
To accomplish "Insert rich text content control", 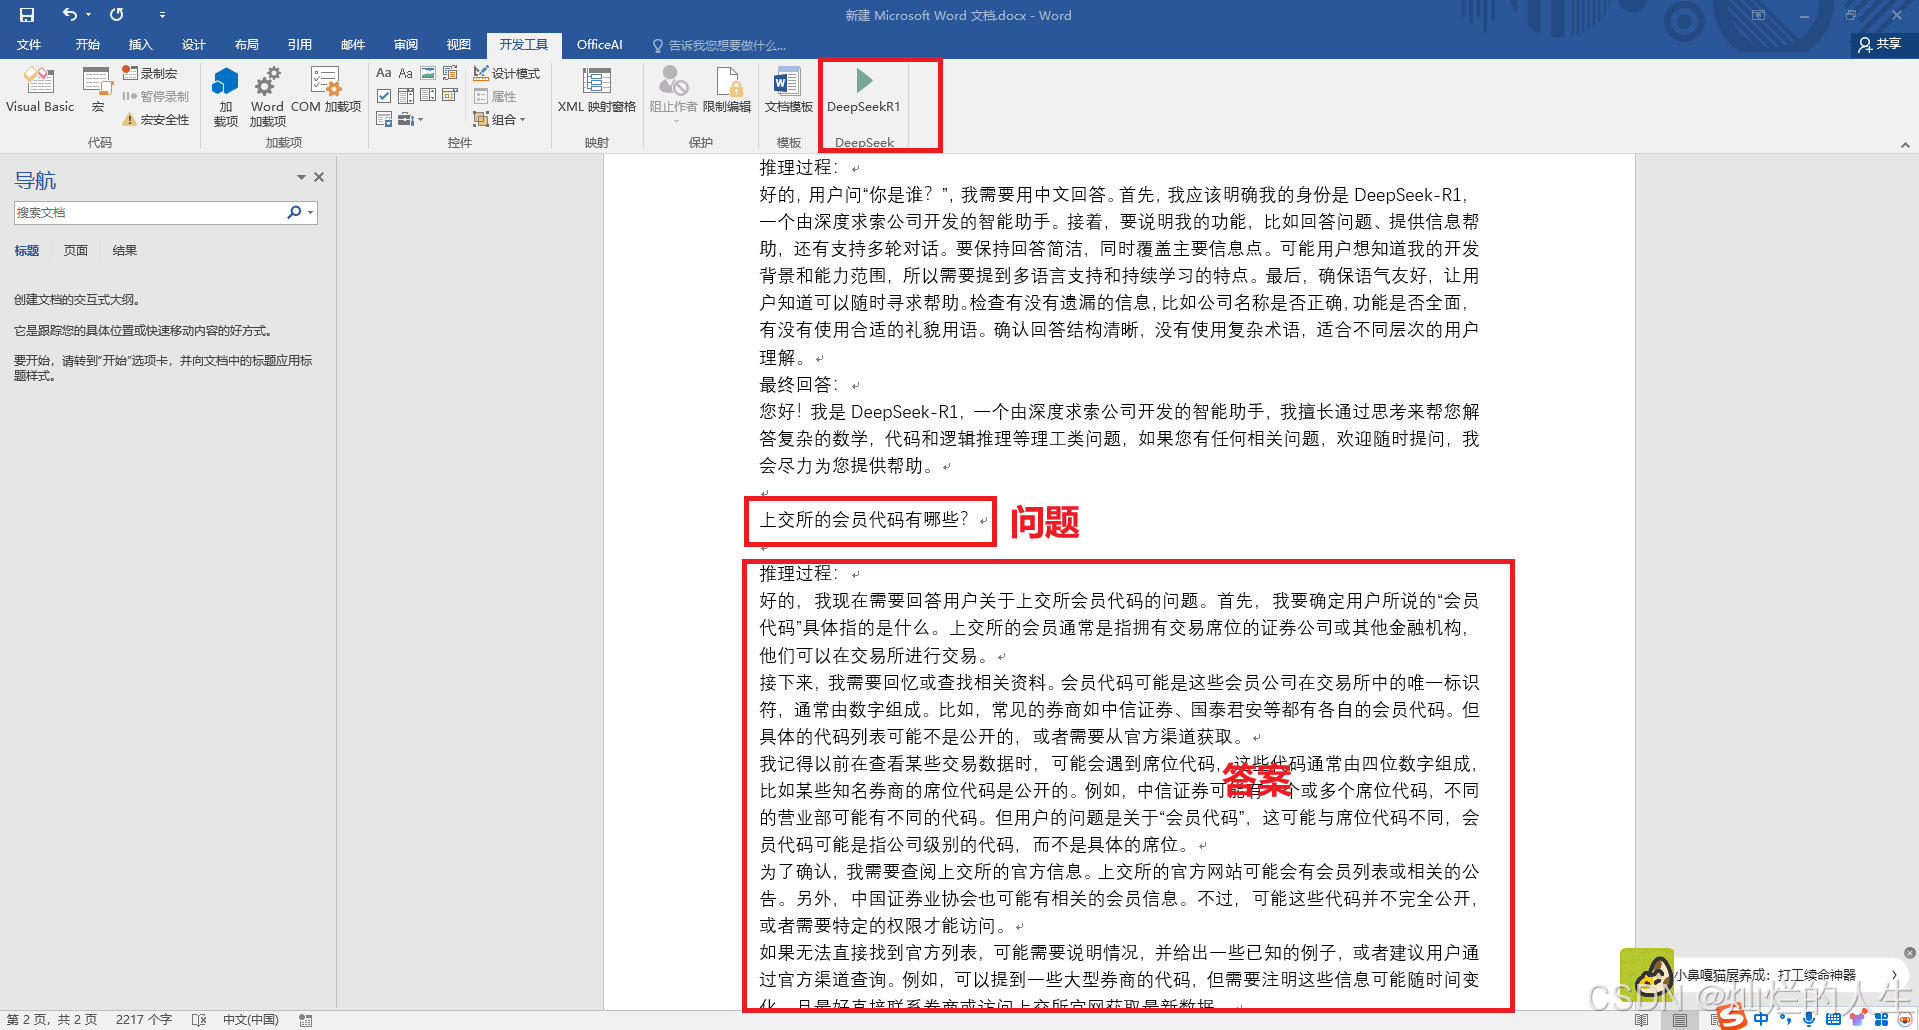I will (x=384, y=73).
